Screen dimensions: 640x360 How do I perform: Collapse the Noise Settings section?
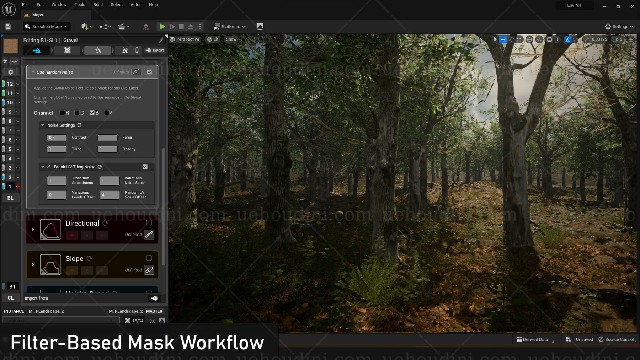click(42, 125)
